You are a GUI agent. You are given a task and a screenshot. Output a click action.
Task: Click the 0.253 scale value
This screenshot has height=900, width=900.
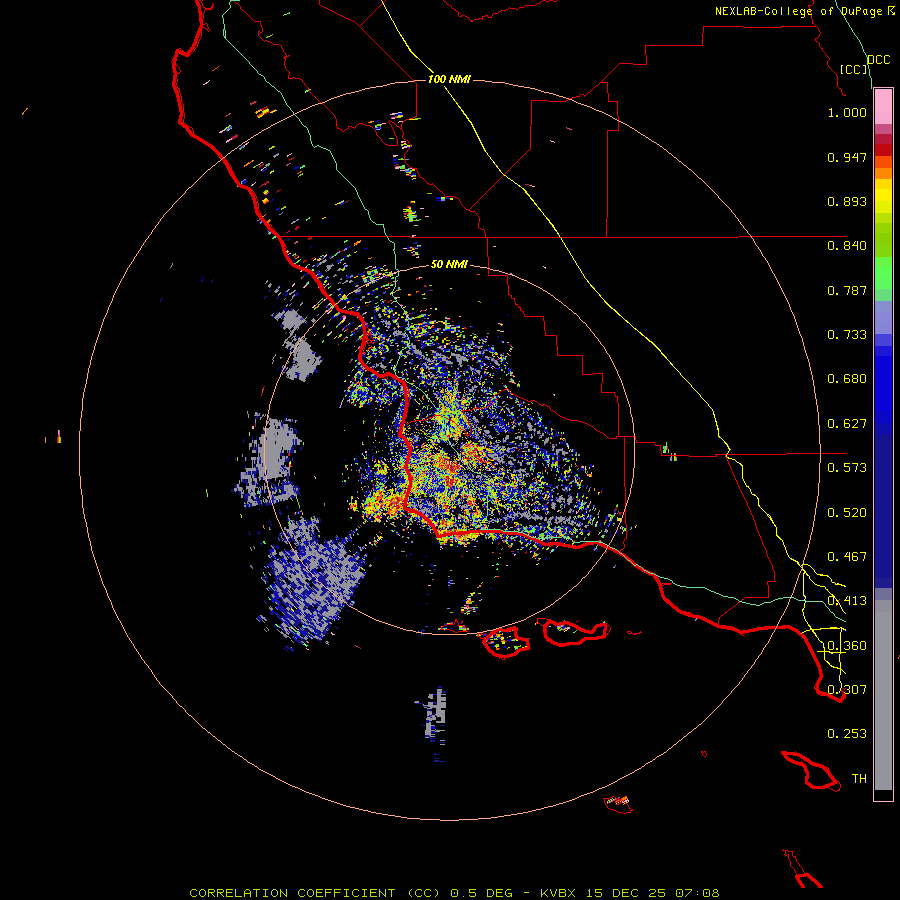[847, 734]
